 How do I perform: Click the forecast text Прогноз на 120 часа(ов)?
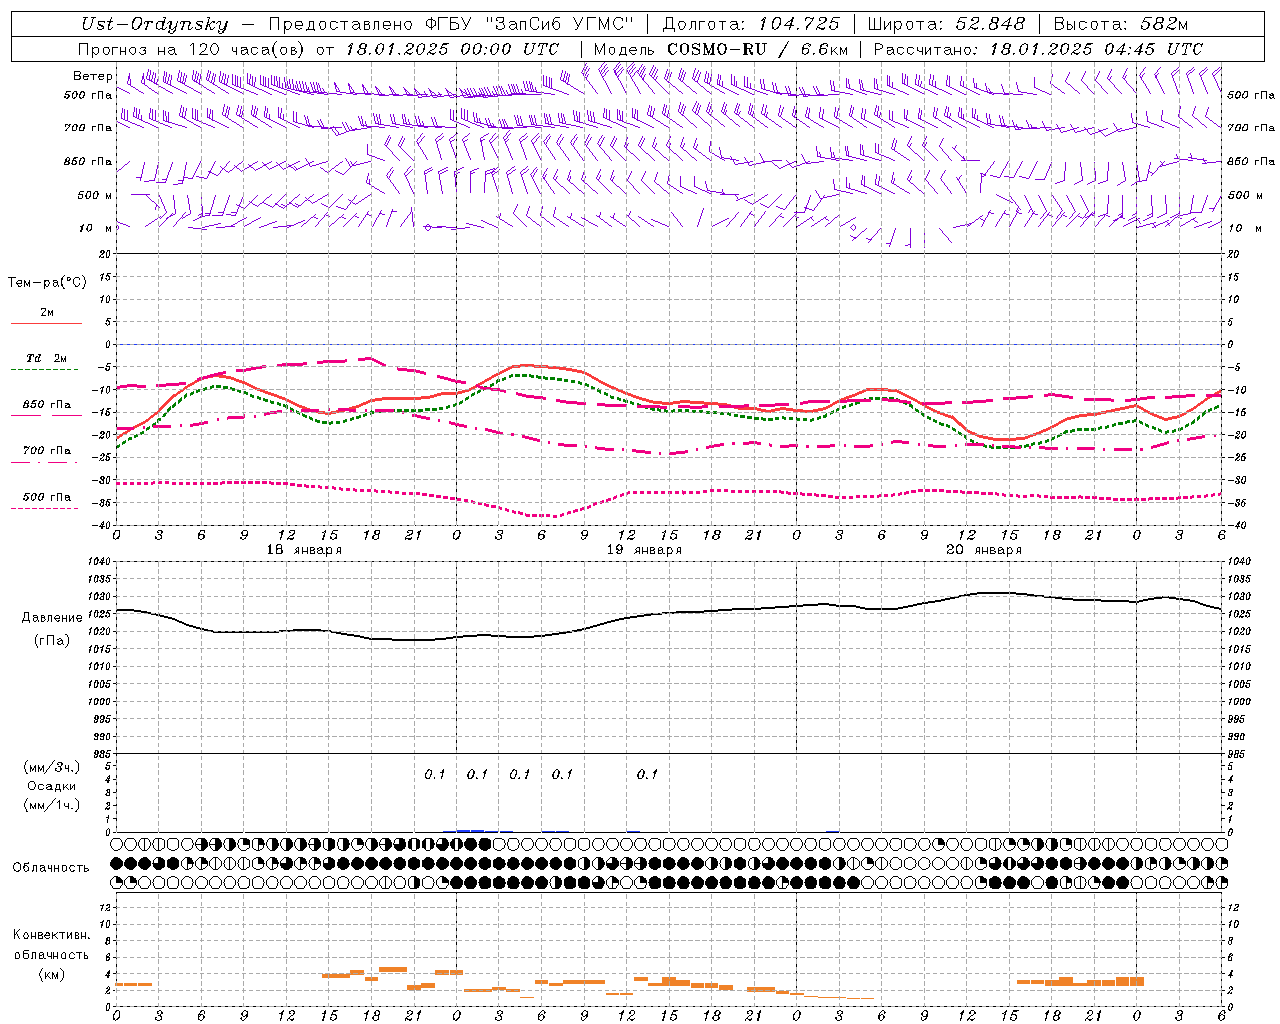tap(192, 49)
